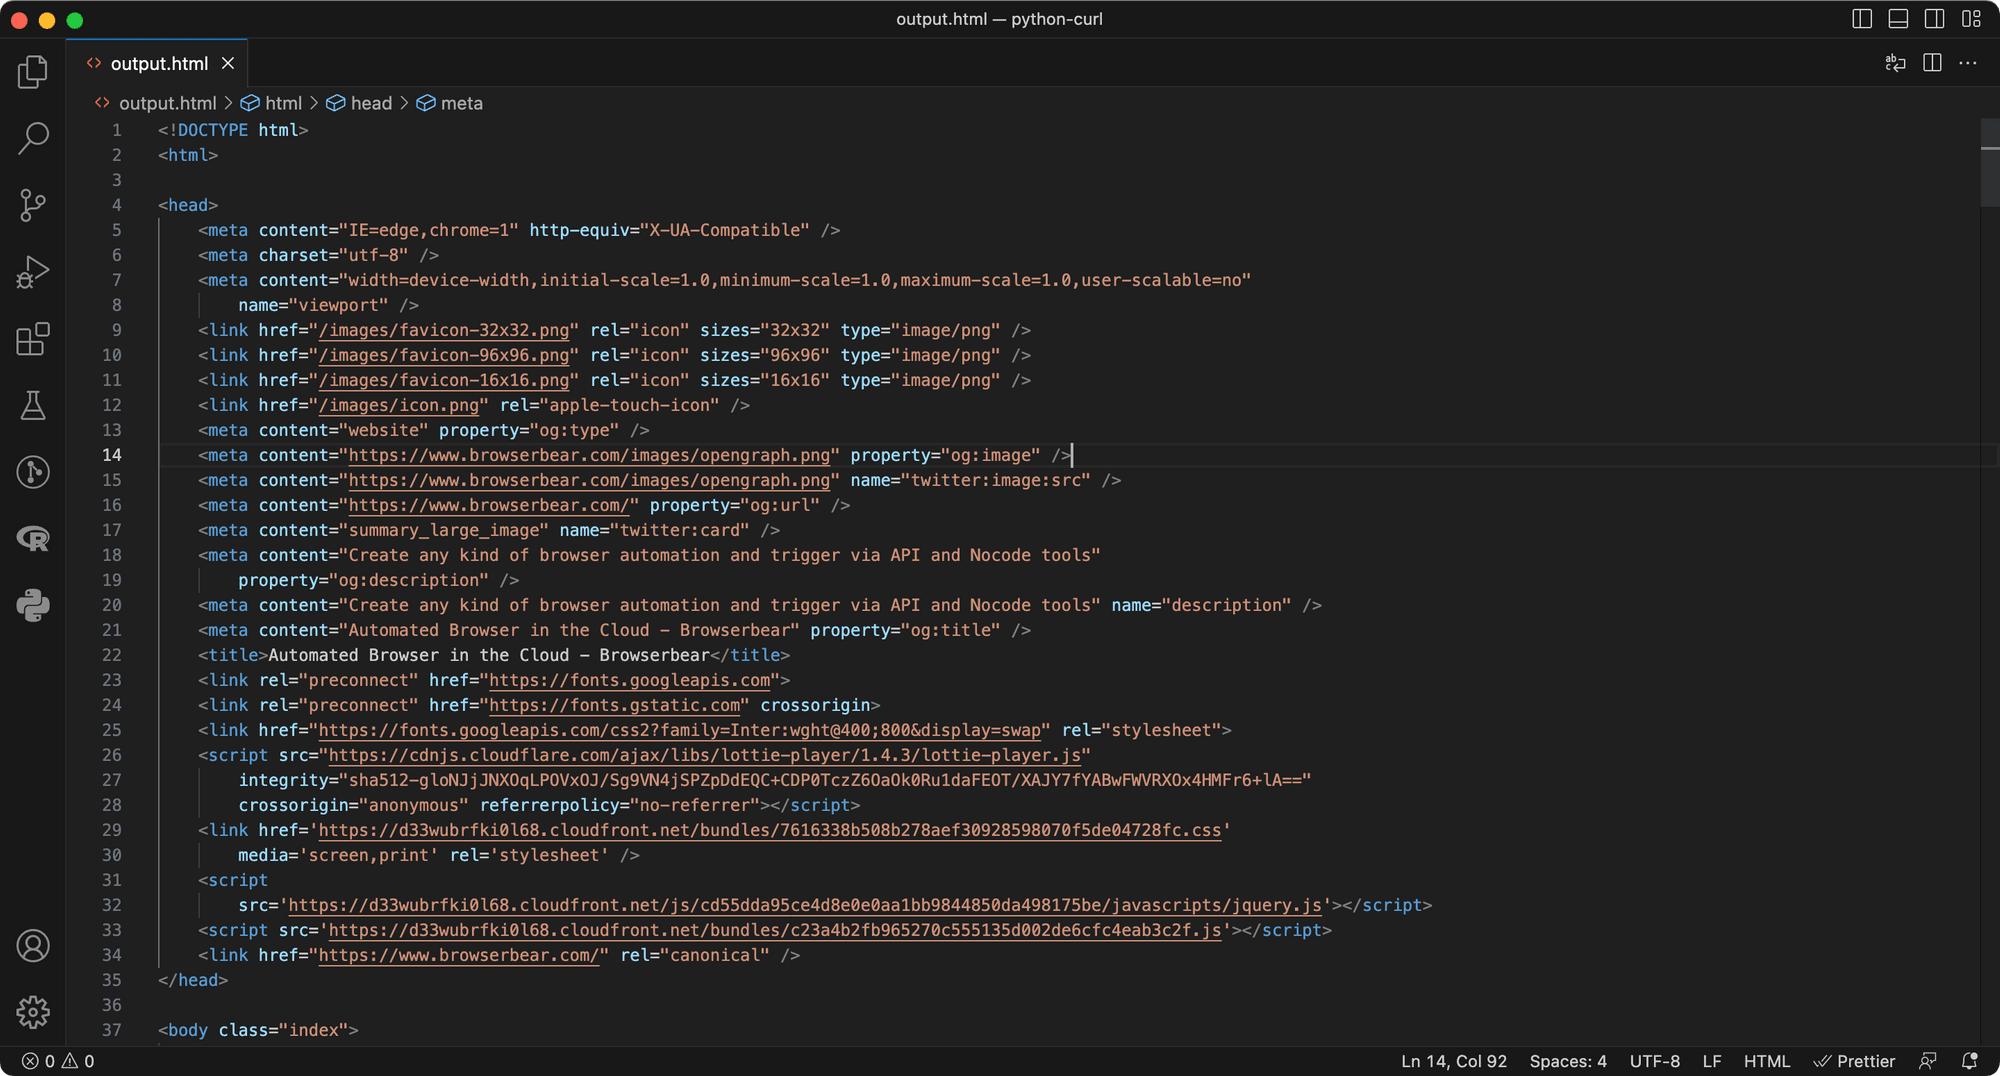The image size is (2000, 1076).
Task: Open opengraph.png URL on line 14
Action: [589, 455]
